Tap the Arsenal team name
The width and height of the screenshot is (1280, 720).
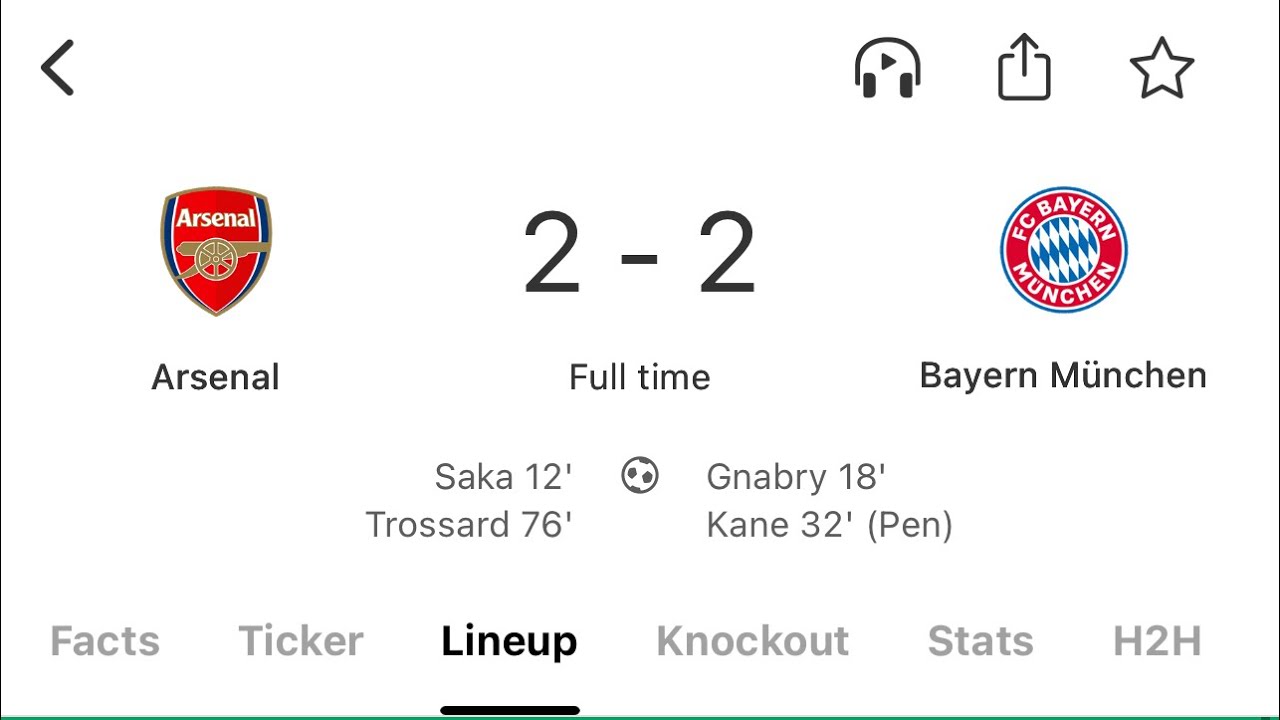coord(216,377)
